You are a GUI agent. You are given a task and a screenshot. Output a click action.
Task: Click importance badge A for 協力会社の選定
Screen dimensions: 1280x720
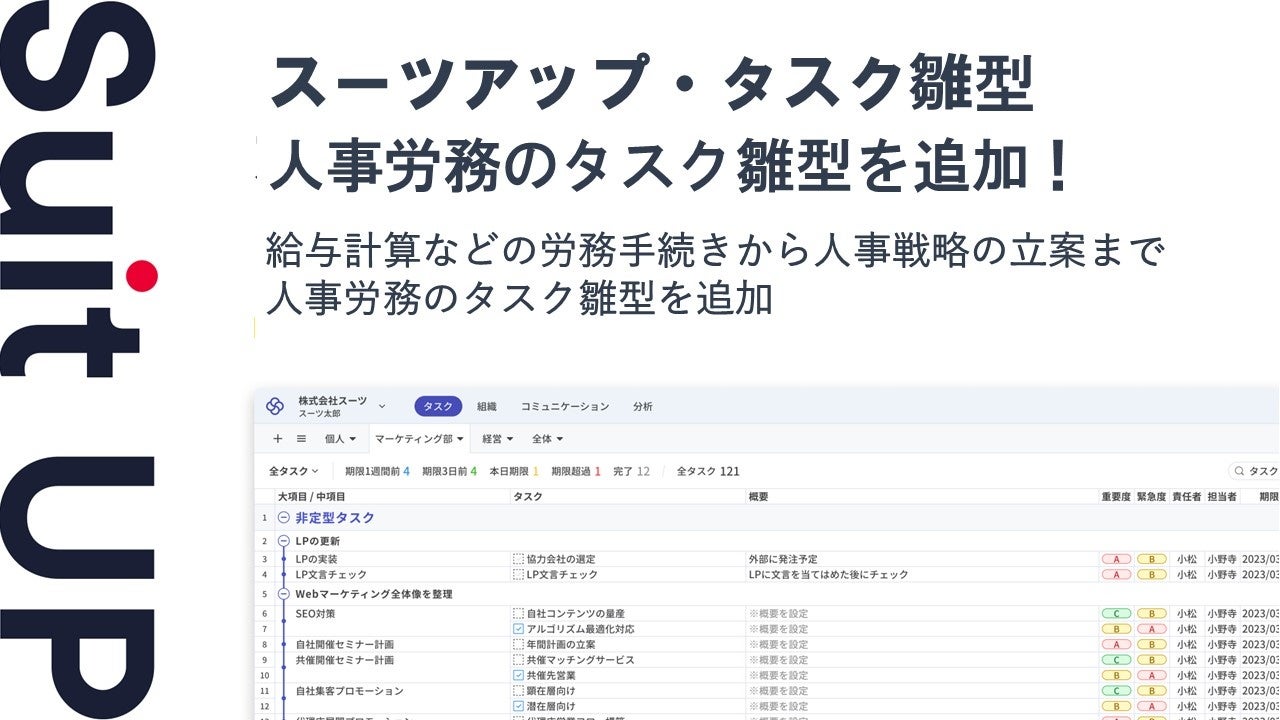(1116, 559)
